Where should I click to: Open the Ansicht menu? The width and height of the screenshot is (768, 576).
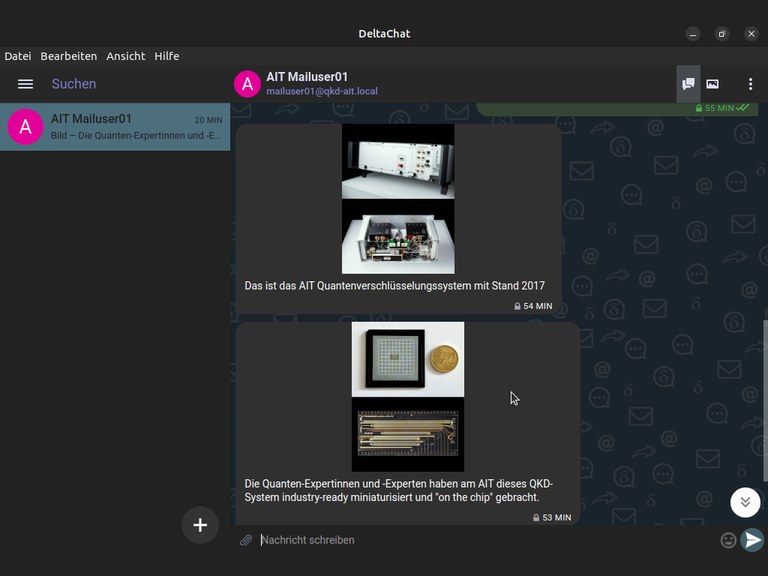click(x=126, y=56)
